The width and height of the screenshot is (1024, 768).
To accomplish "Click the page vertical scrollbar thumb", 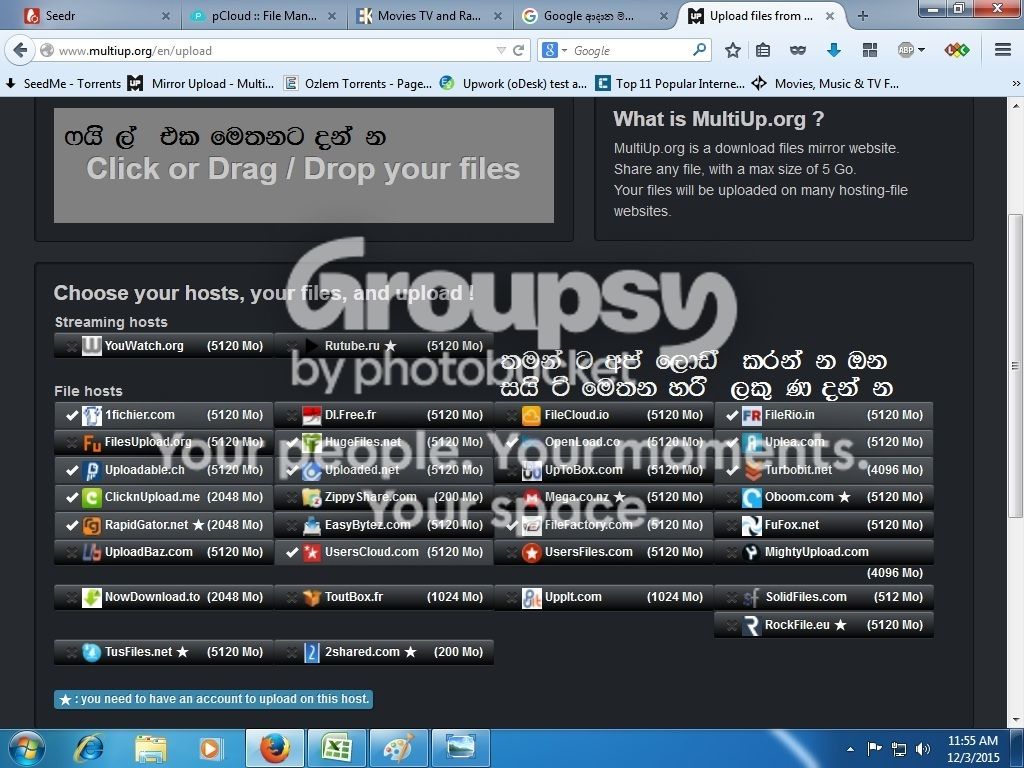I will 1016,366.
